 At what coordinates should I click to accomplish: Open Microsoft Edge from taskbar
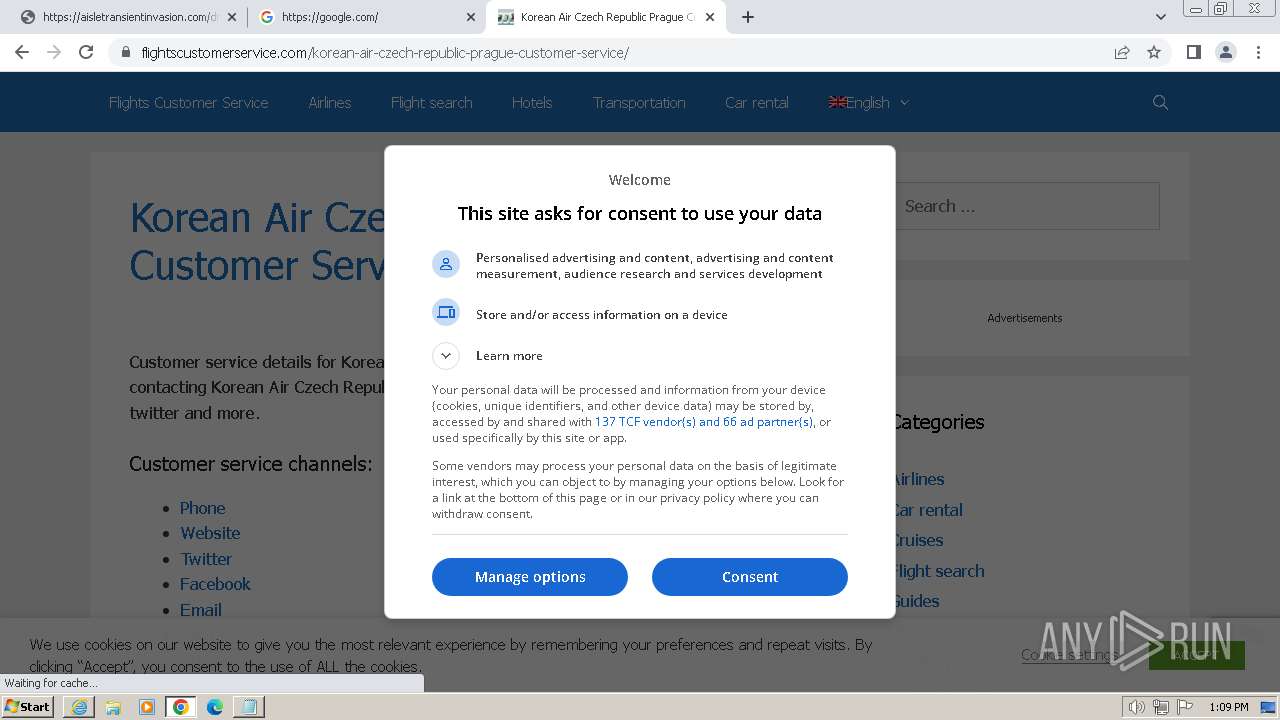(215, 707)
